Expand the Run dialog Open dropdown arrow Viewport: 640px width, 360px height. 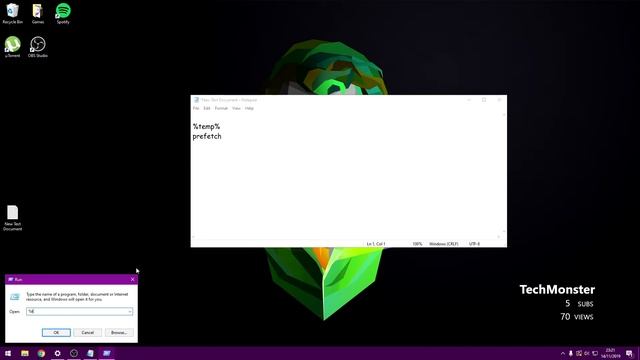(x=130, y=311)
